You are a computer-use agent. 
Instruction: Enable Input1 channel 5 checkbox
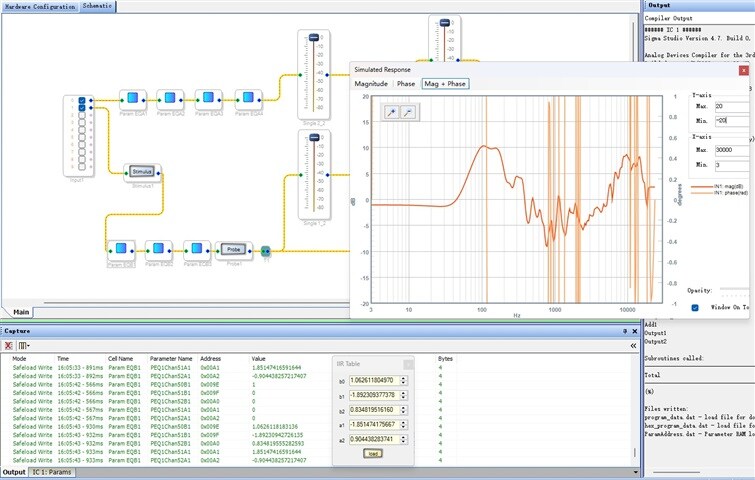click(x=82, y=137)
